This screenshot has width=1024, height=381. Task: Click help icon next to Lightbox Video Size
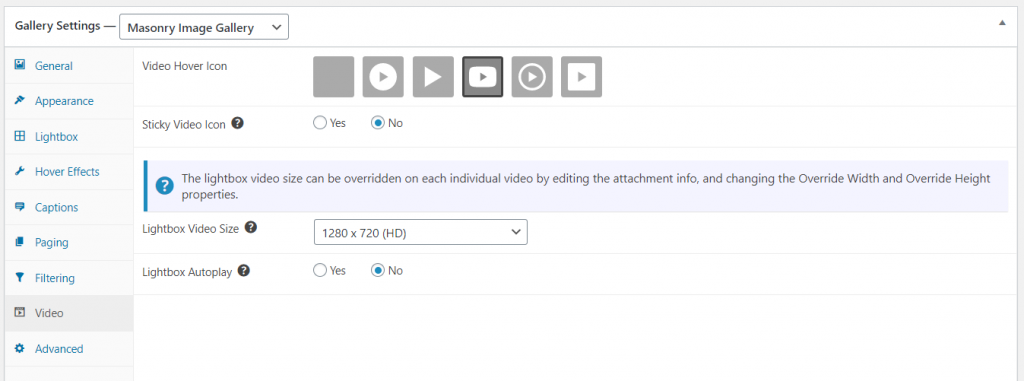tap(250, 228)
